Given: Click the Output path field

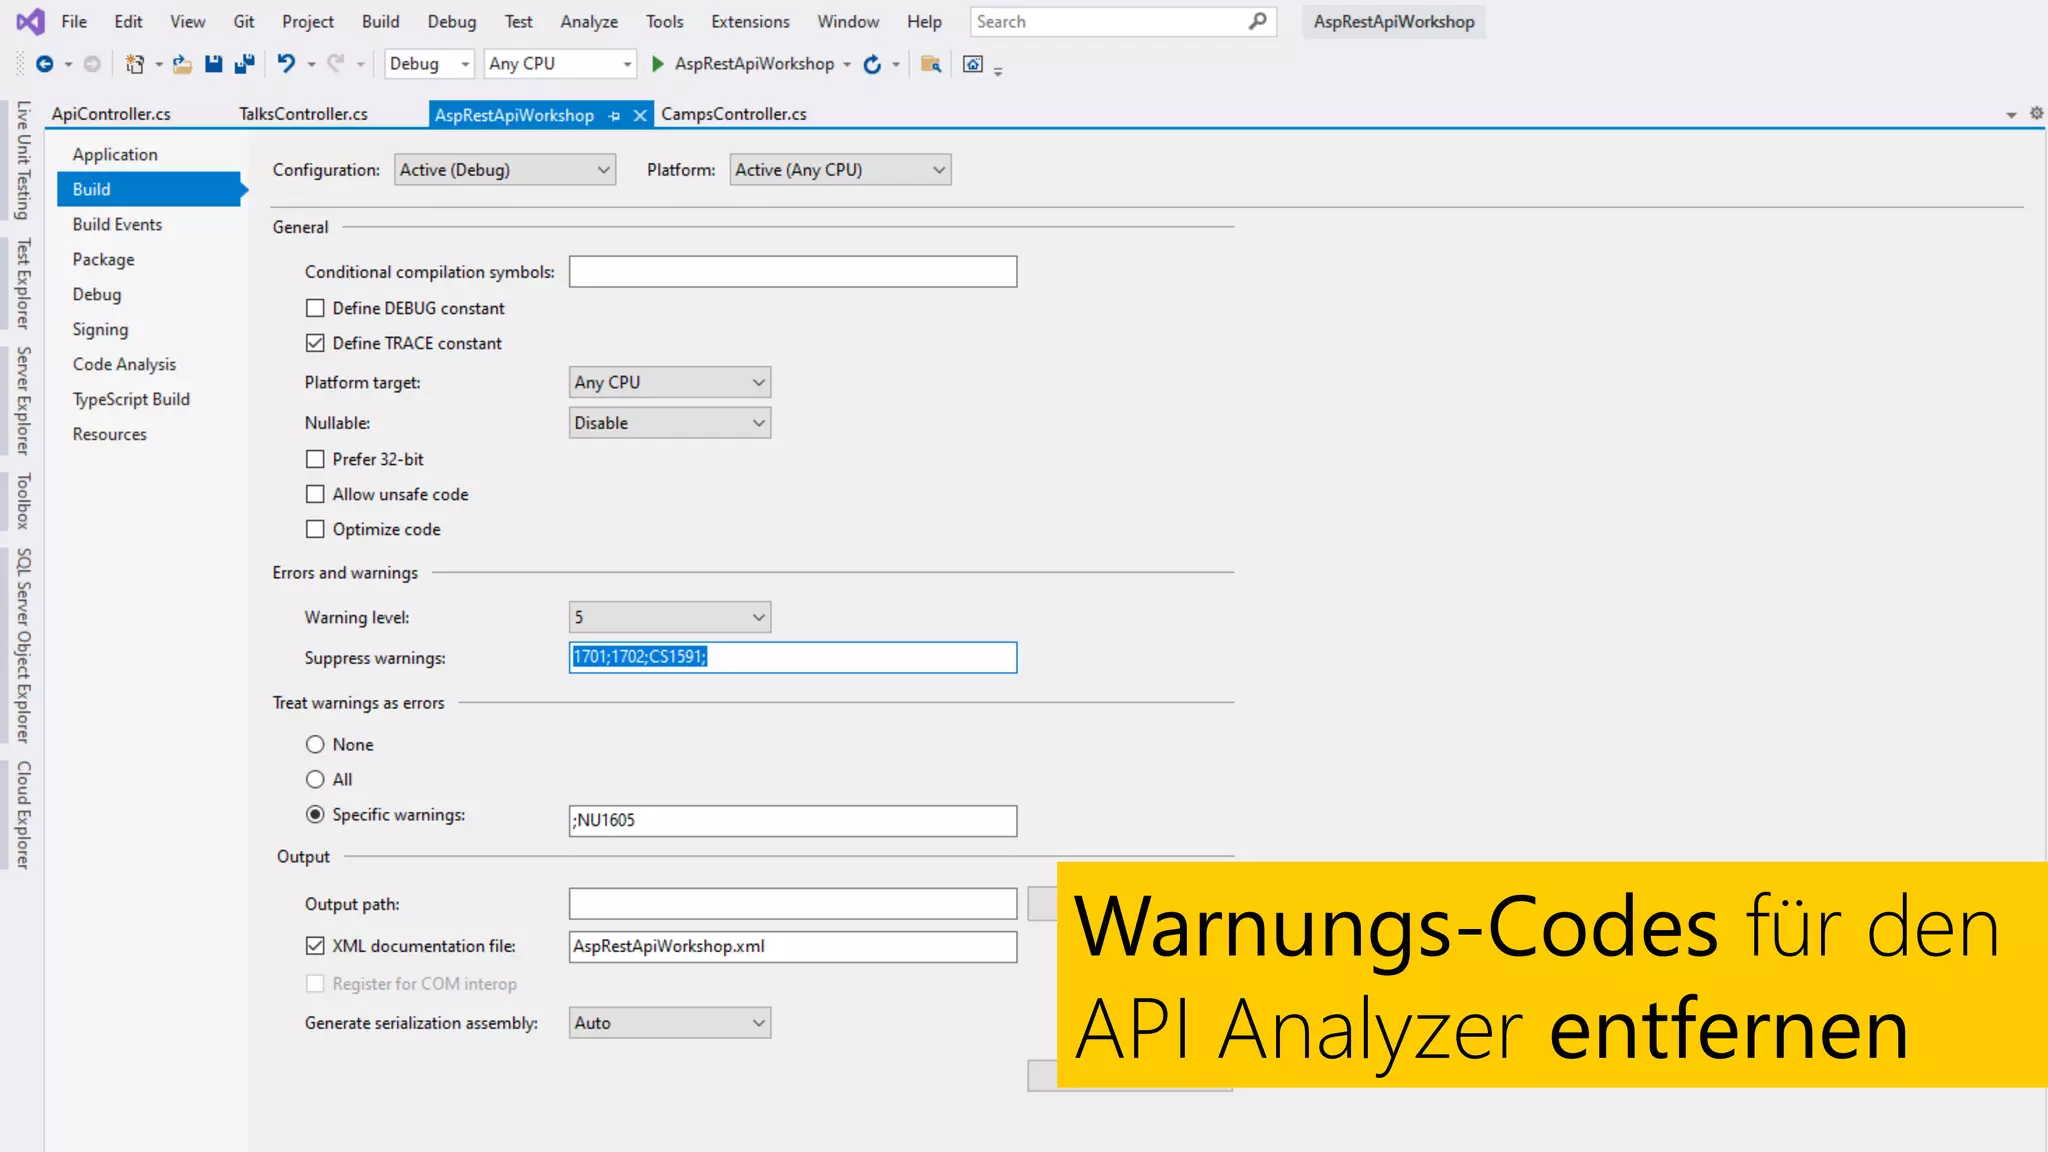Looking at the screenshot, I should (x=793, y=904).
